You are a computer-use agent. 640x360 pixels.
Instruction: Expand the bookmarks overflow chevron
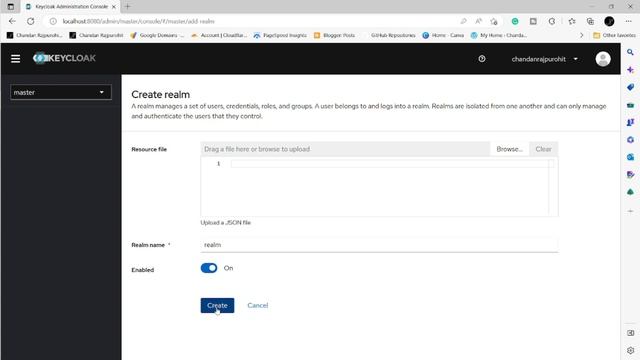tap(582, 36)
